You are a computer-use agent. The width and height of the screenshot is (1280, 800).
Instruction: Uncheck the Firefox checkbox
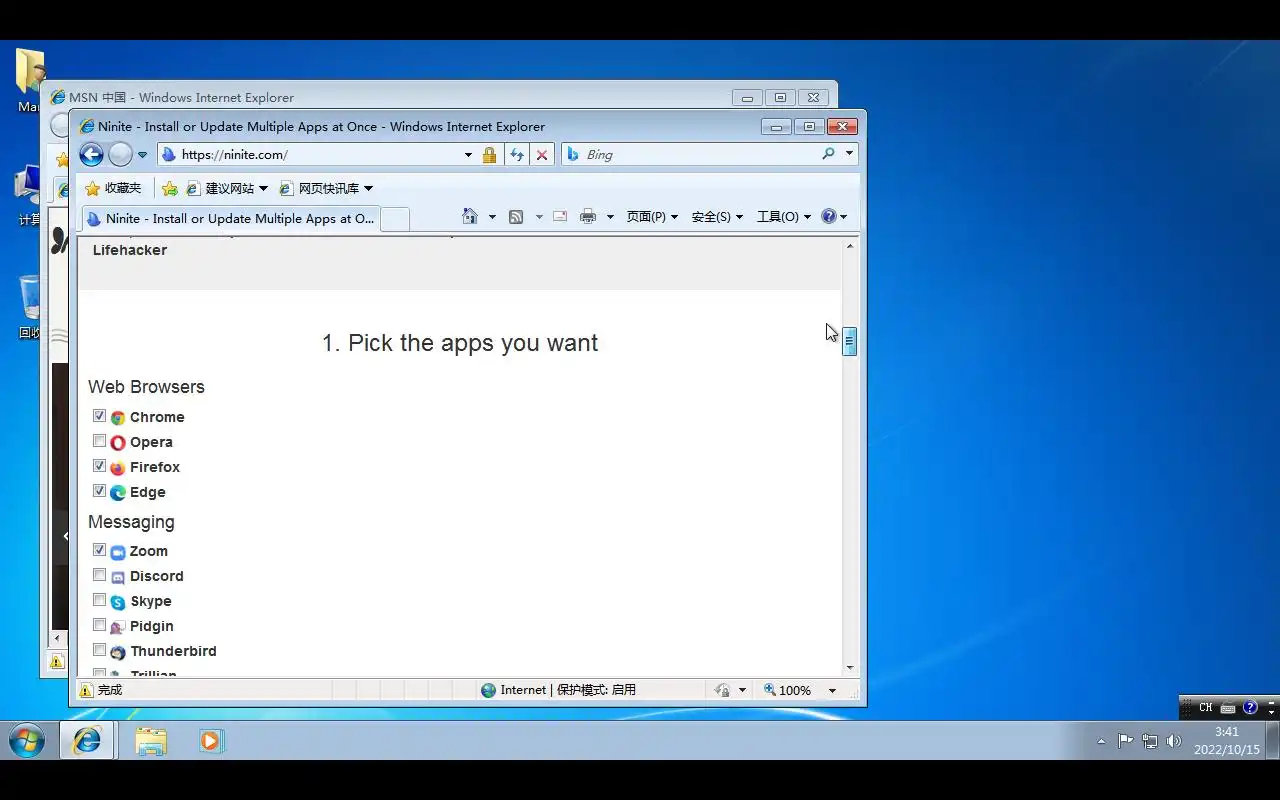tap(99, 466)
